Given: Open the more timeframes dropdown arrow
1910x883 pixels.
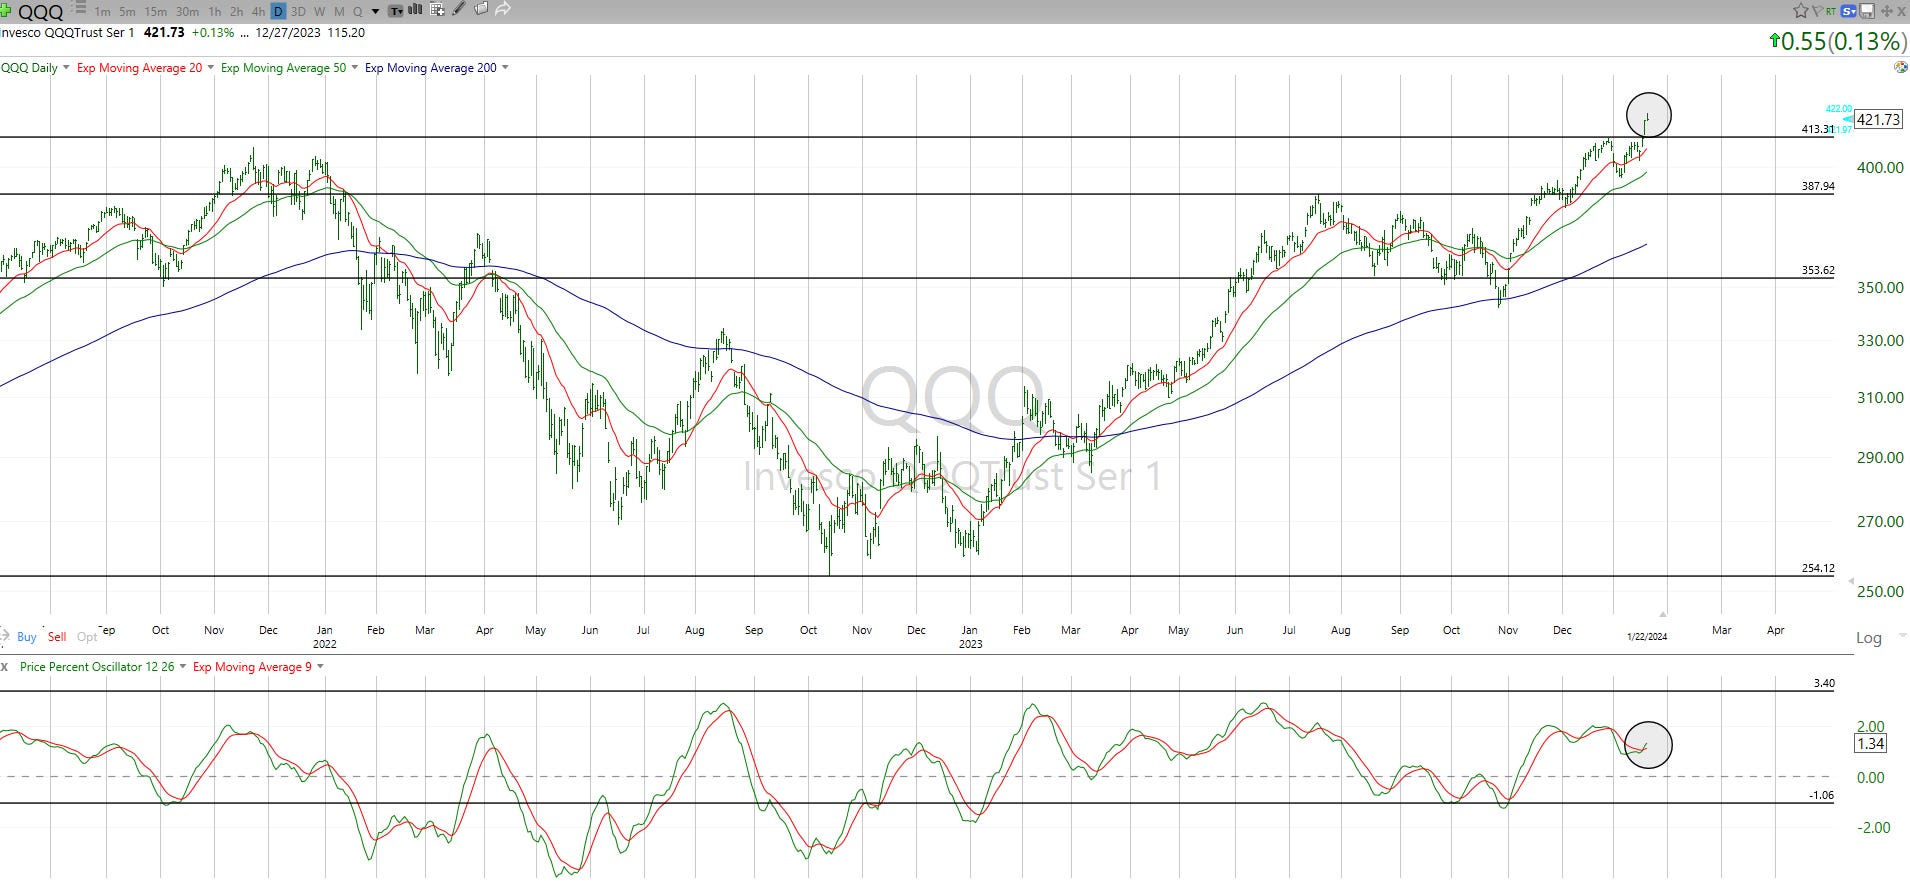Looking at the screenshot, I should click(x=375, y=12).
